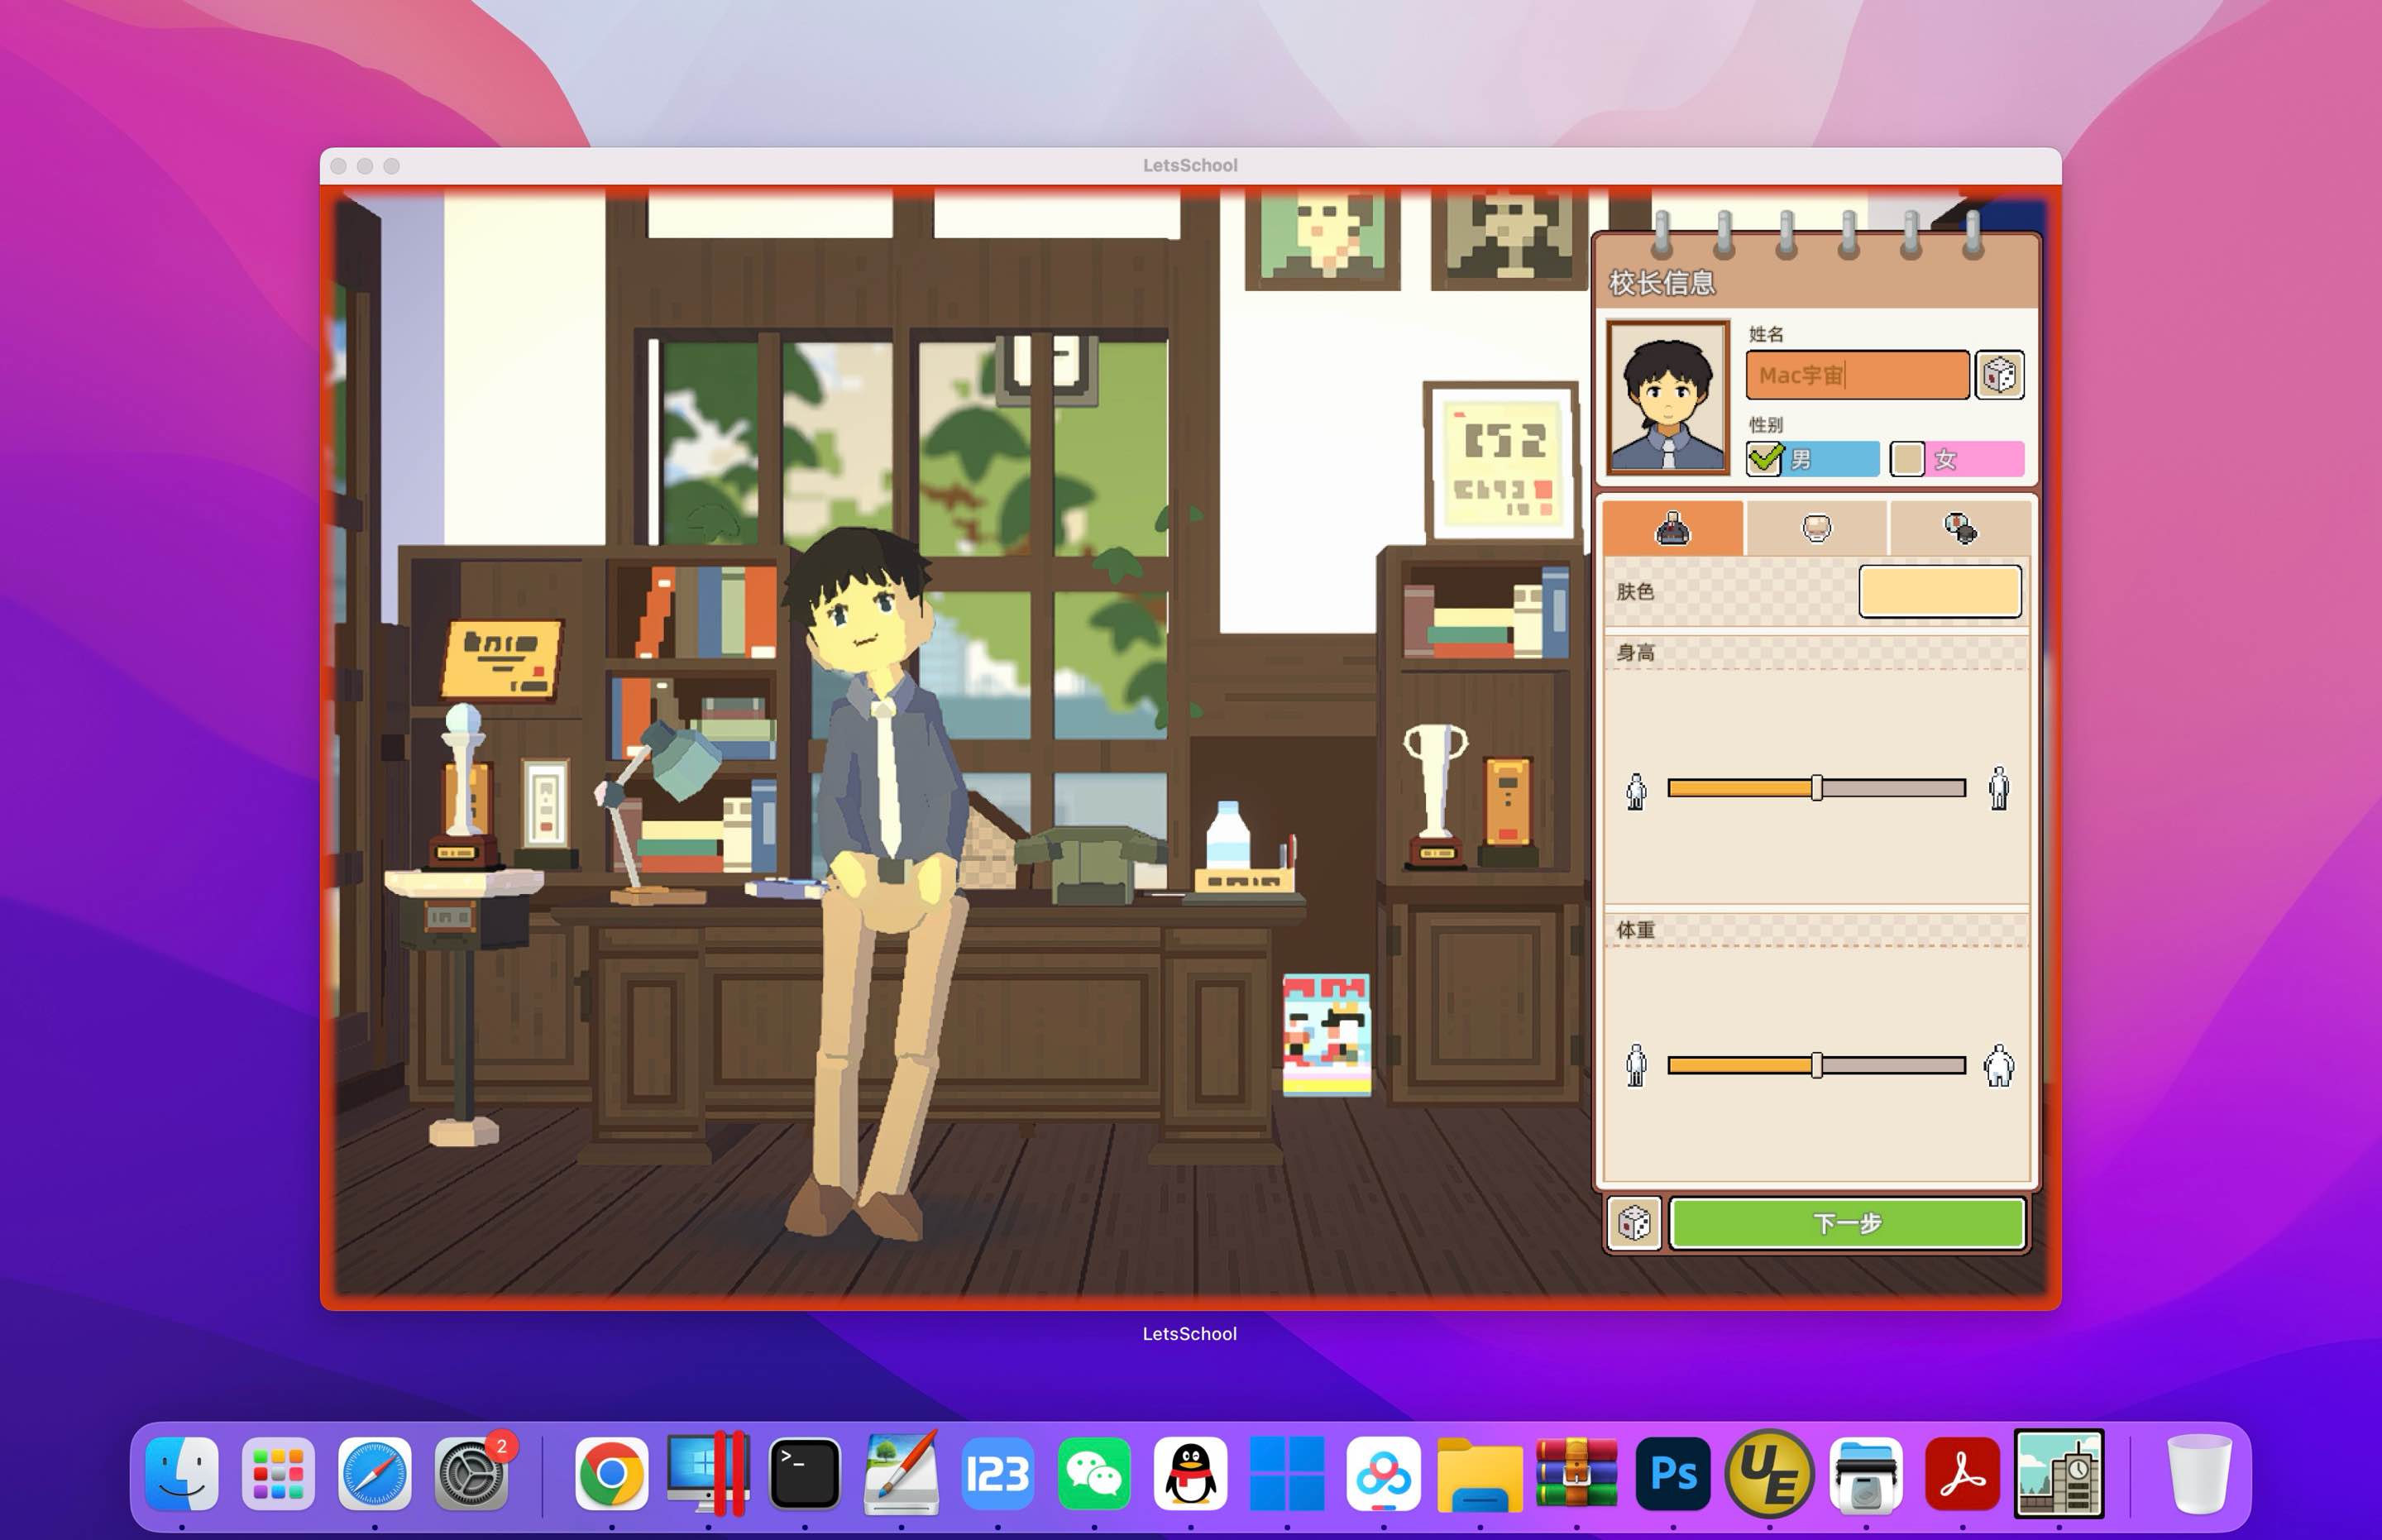Open Finder from the Dock
Viewport: 2382px width, 1540px height.
182,1473
